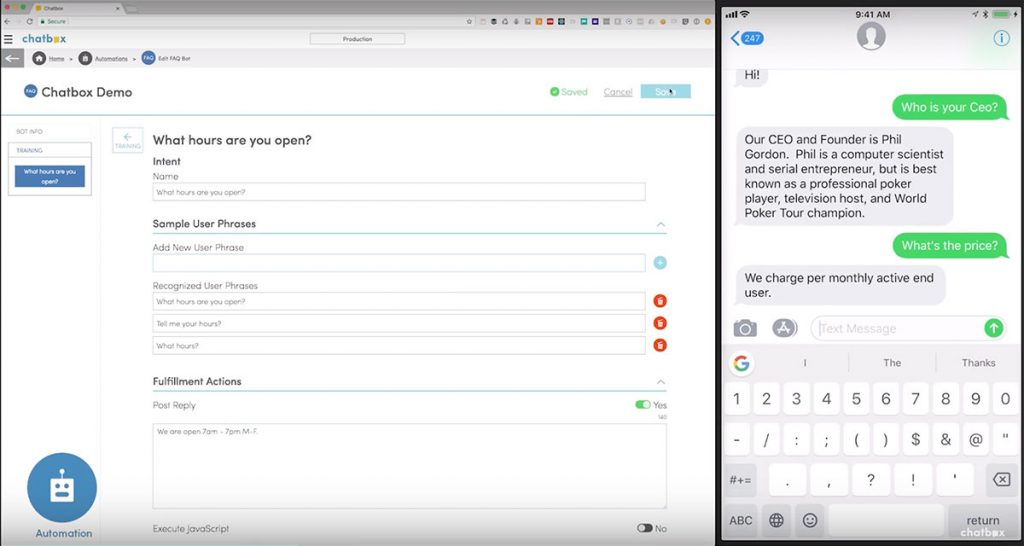The height and width of the screenshot is (546, 1024).
Task: Click the Automation robot icon
Action: [62, 488]
